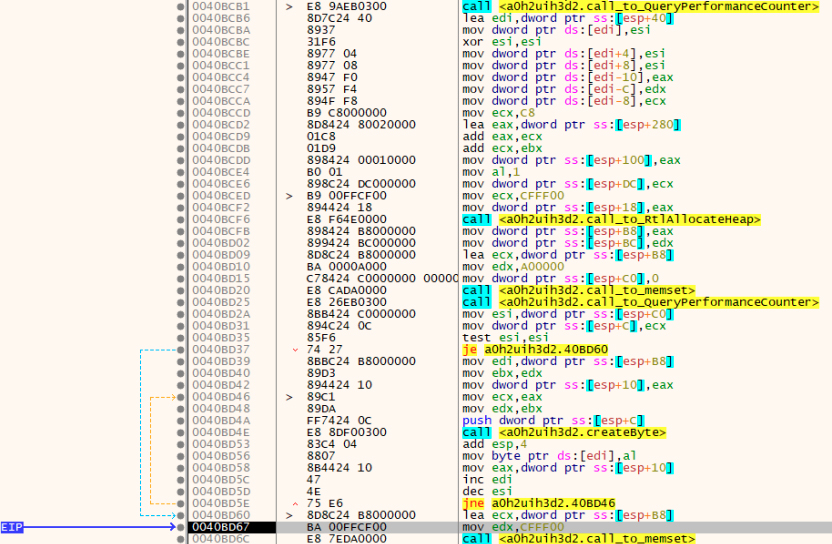This screenshot has height=544, width=832.
Task: Select address 0040BD60 in the address column
Action: [221, 515]
